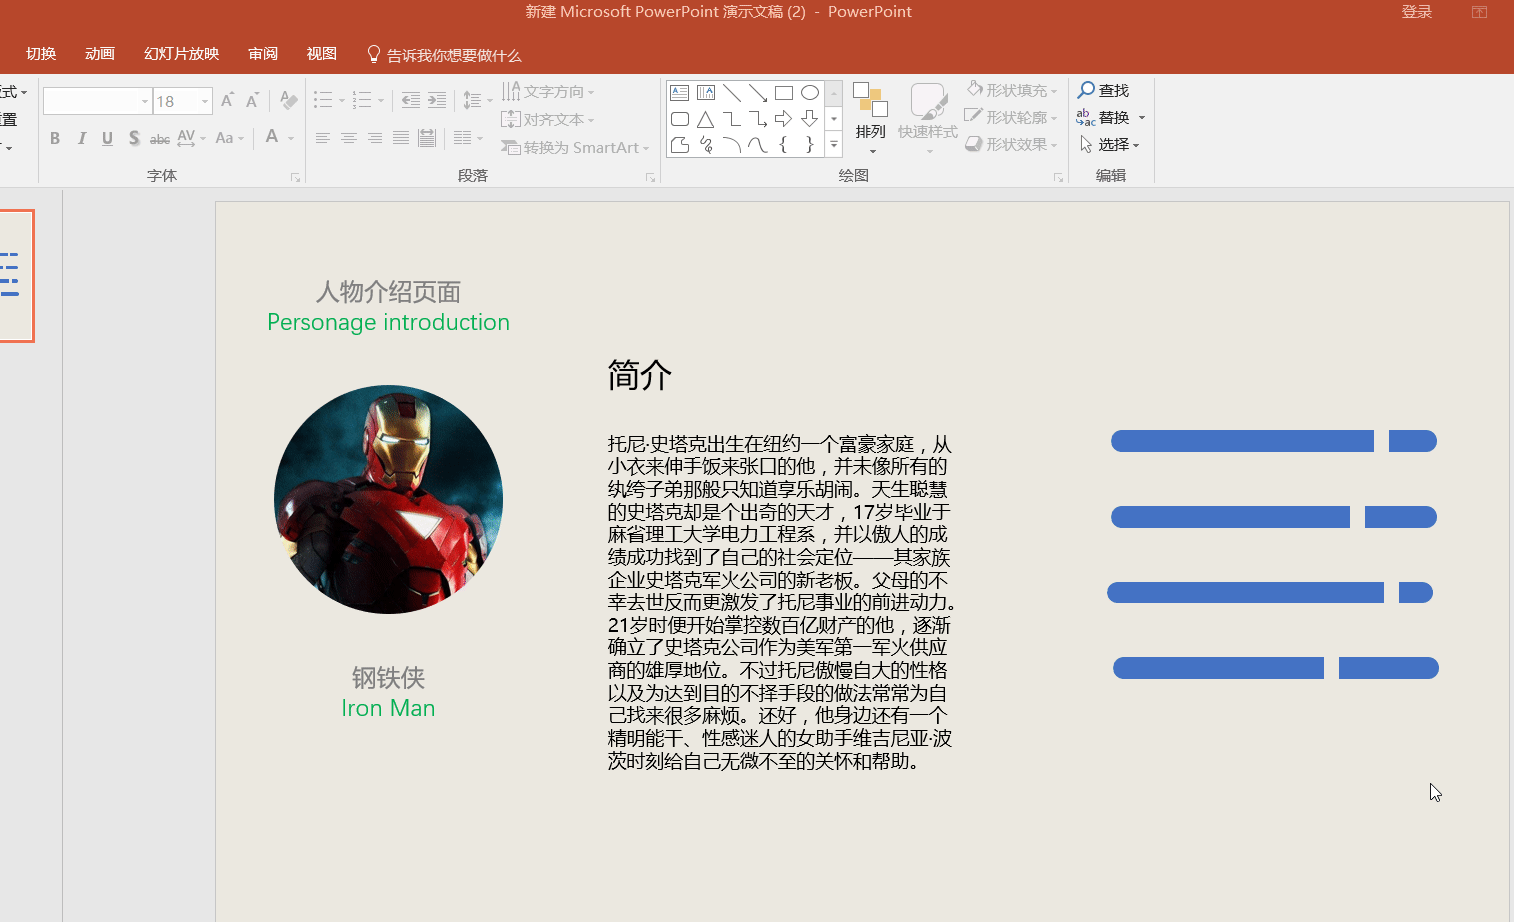Select the right arrow shape
This screenshot has width=1514, height=922.
pyautogui.click(x=784, y=119)
